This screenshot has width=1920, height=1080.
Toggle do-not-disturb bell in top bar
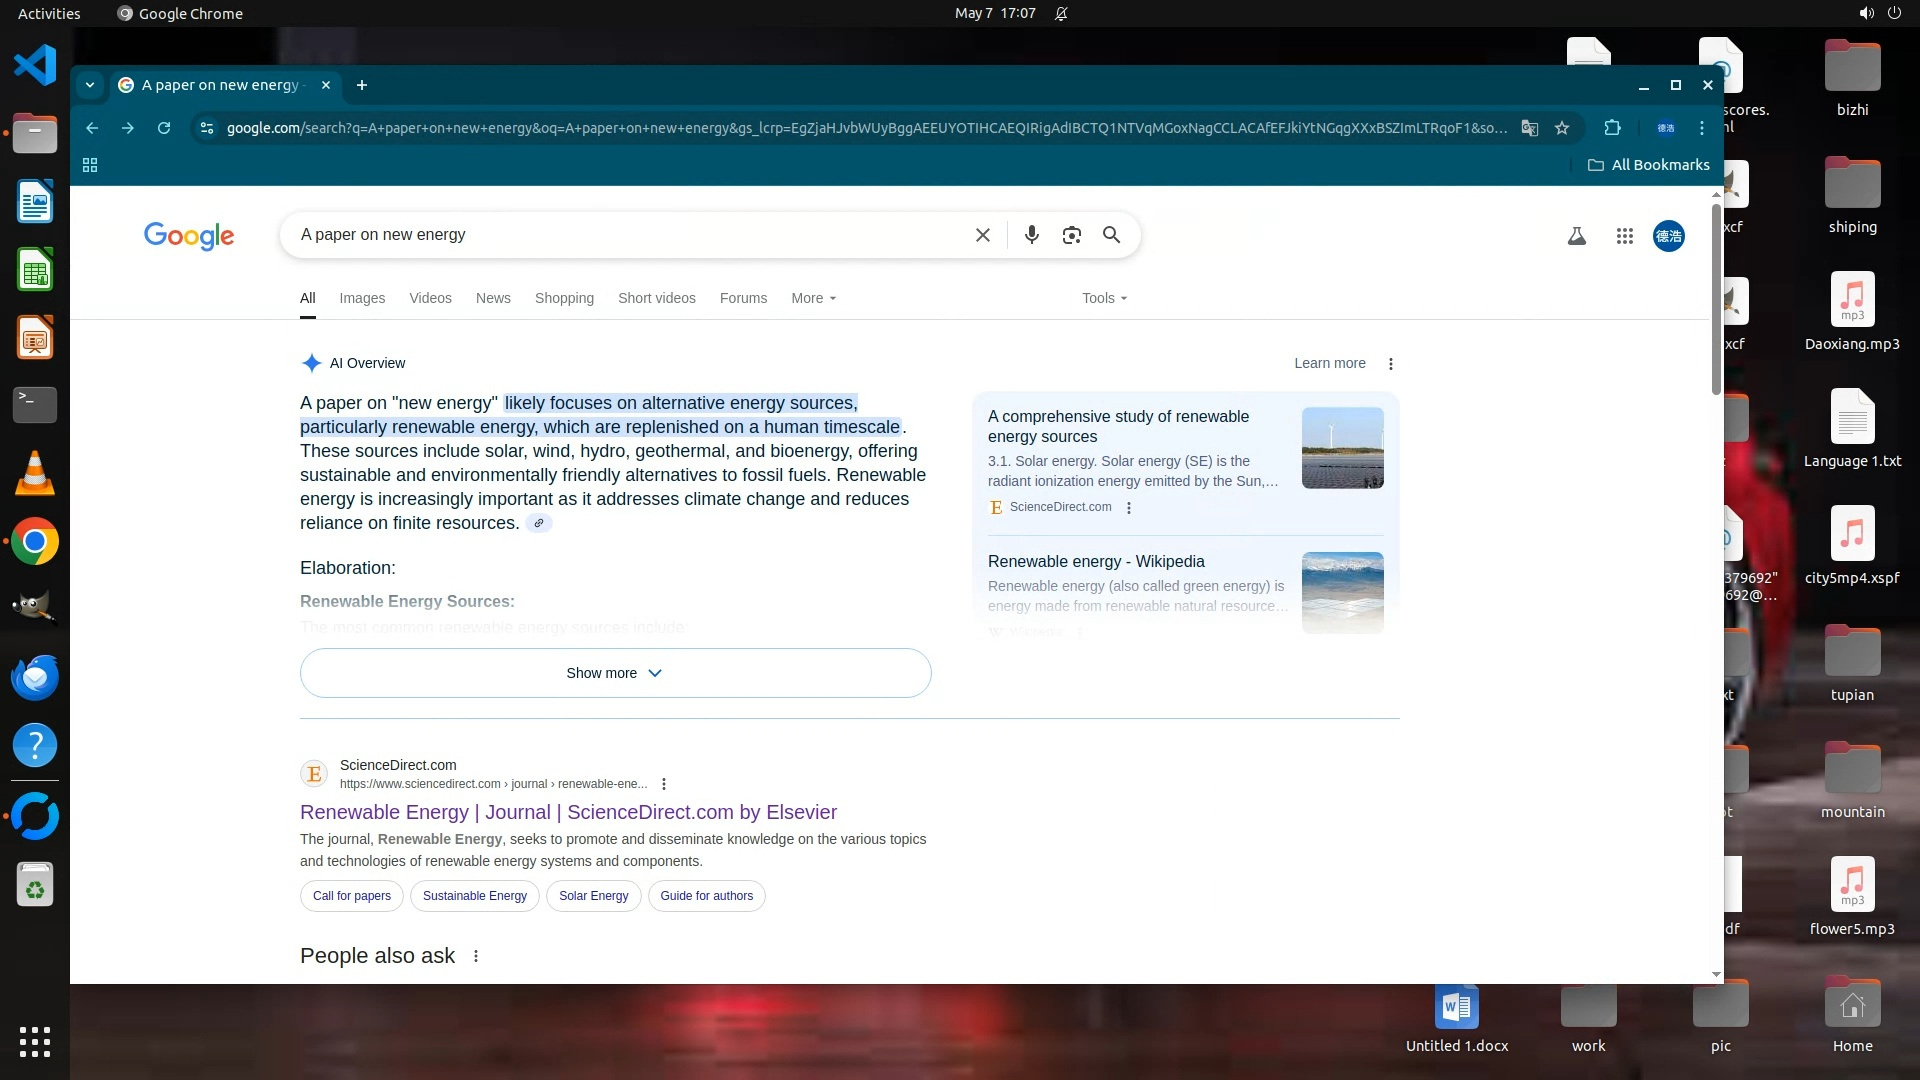pos(1061,13)
